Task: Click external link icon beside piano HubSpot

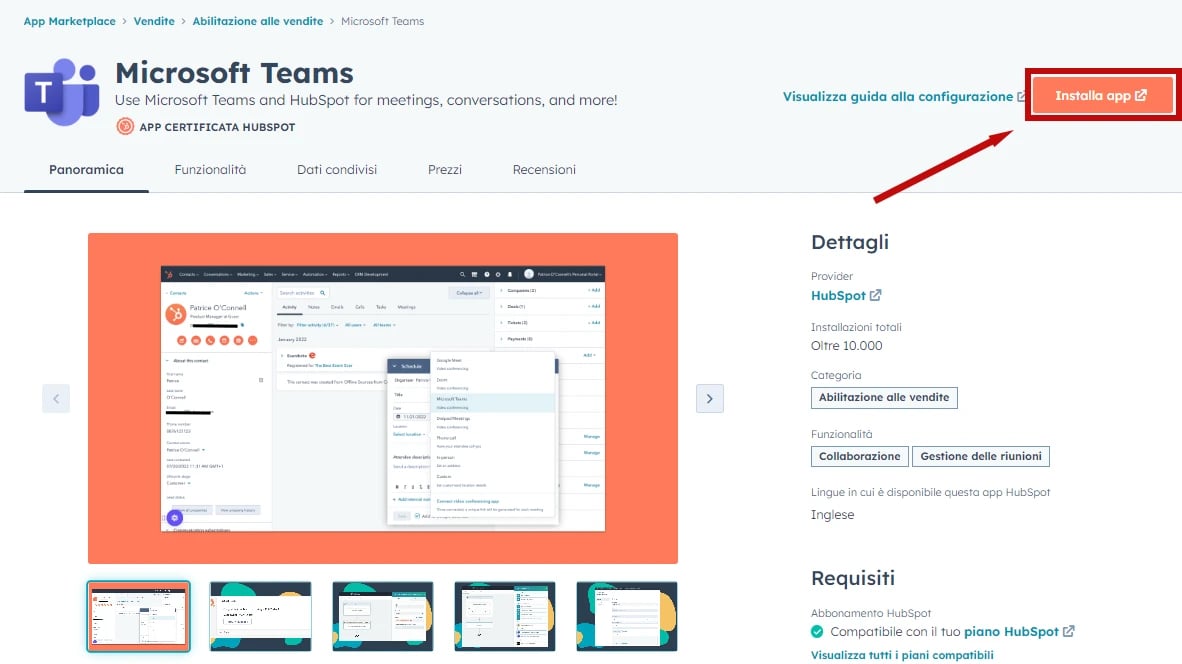Action: point(1069,632)
